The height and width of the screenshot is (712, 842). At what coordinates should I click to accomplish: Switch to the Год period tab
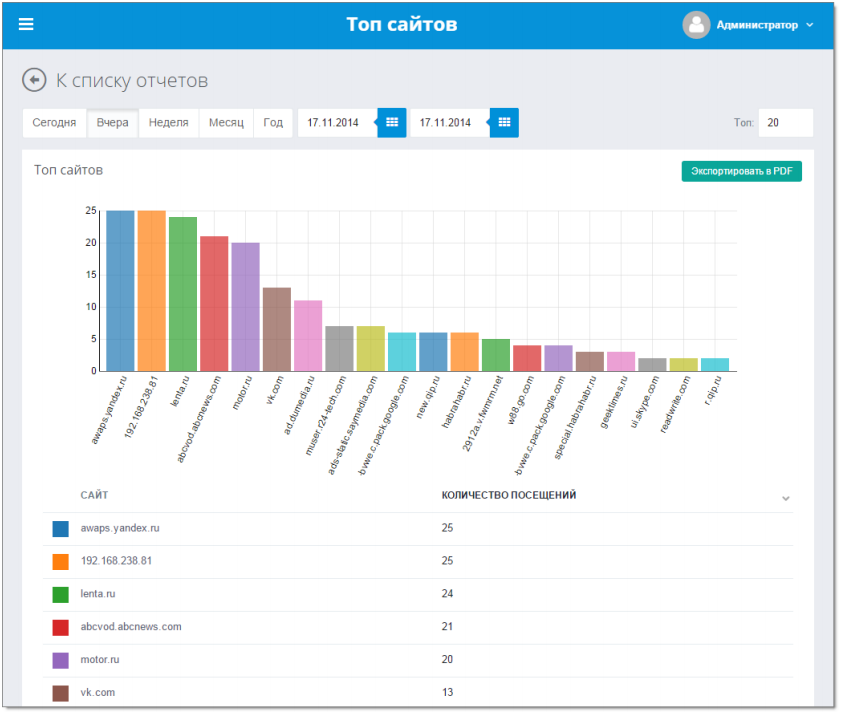[x=273, y=122]
